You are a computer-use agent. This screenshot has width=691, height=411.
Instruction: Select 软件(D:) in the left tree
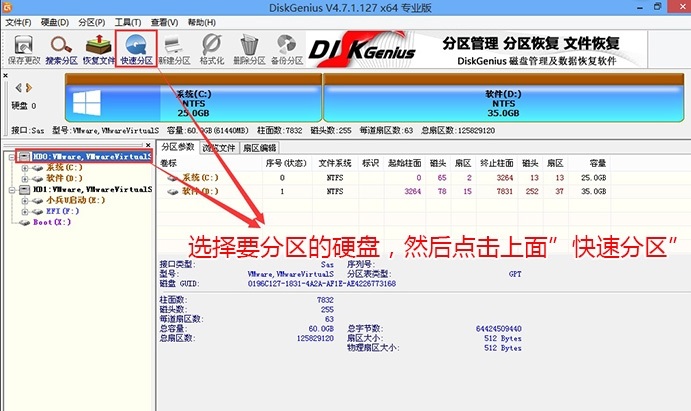click(x=64, y=178)
